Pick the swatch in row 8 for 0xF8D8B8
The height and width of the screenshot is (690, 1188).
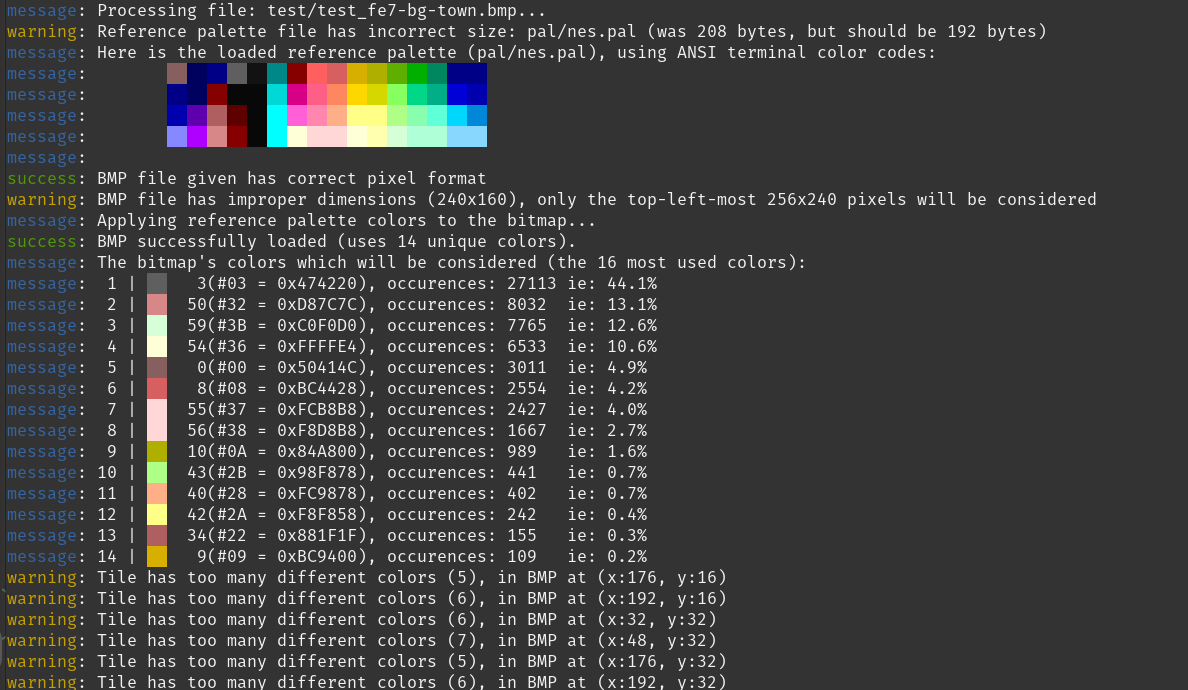[157, 431]
